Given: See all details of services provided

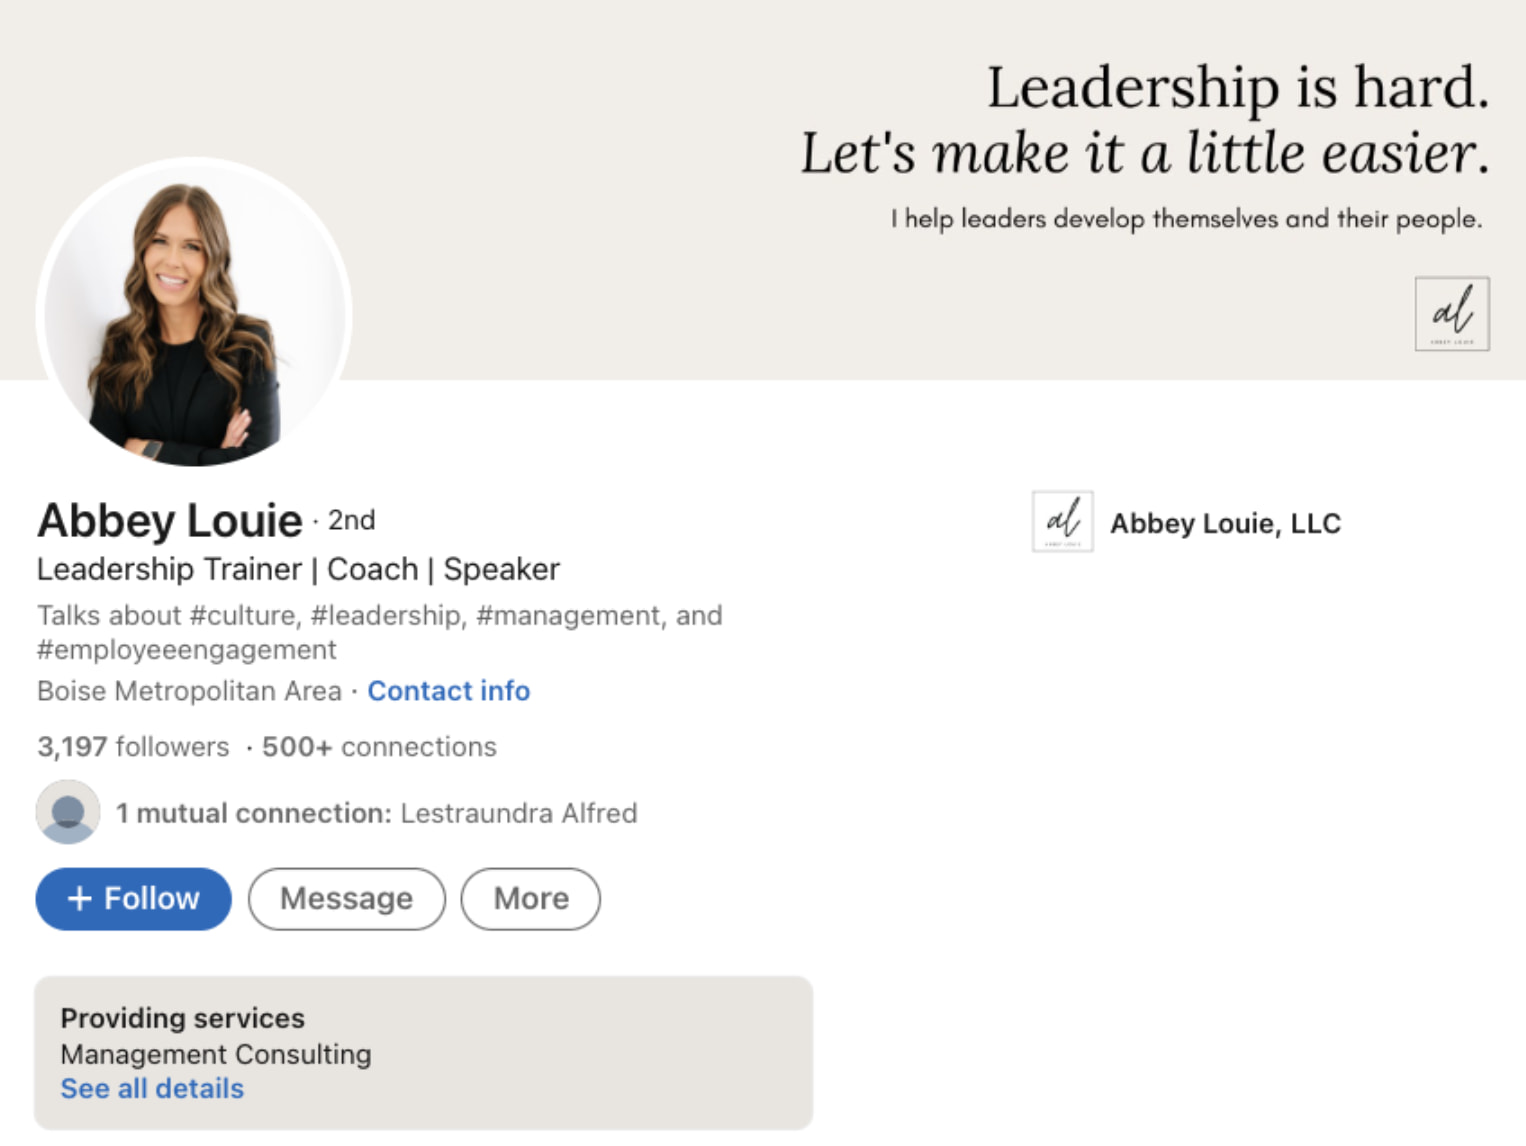Looking at the screenshot, I should pyautogui.click(x=151, y=1088).
